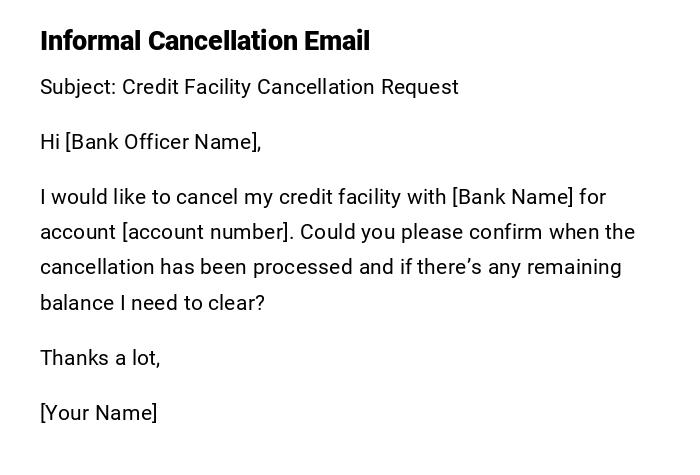
Task: Click the "Hi" greeting word
Action: [50, 142]
